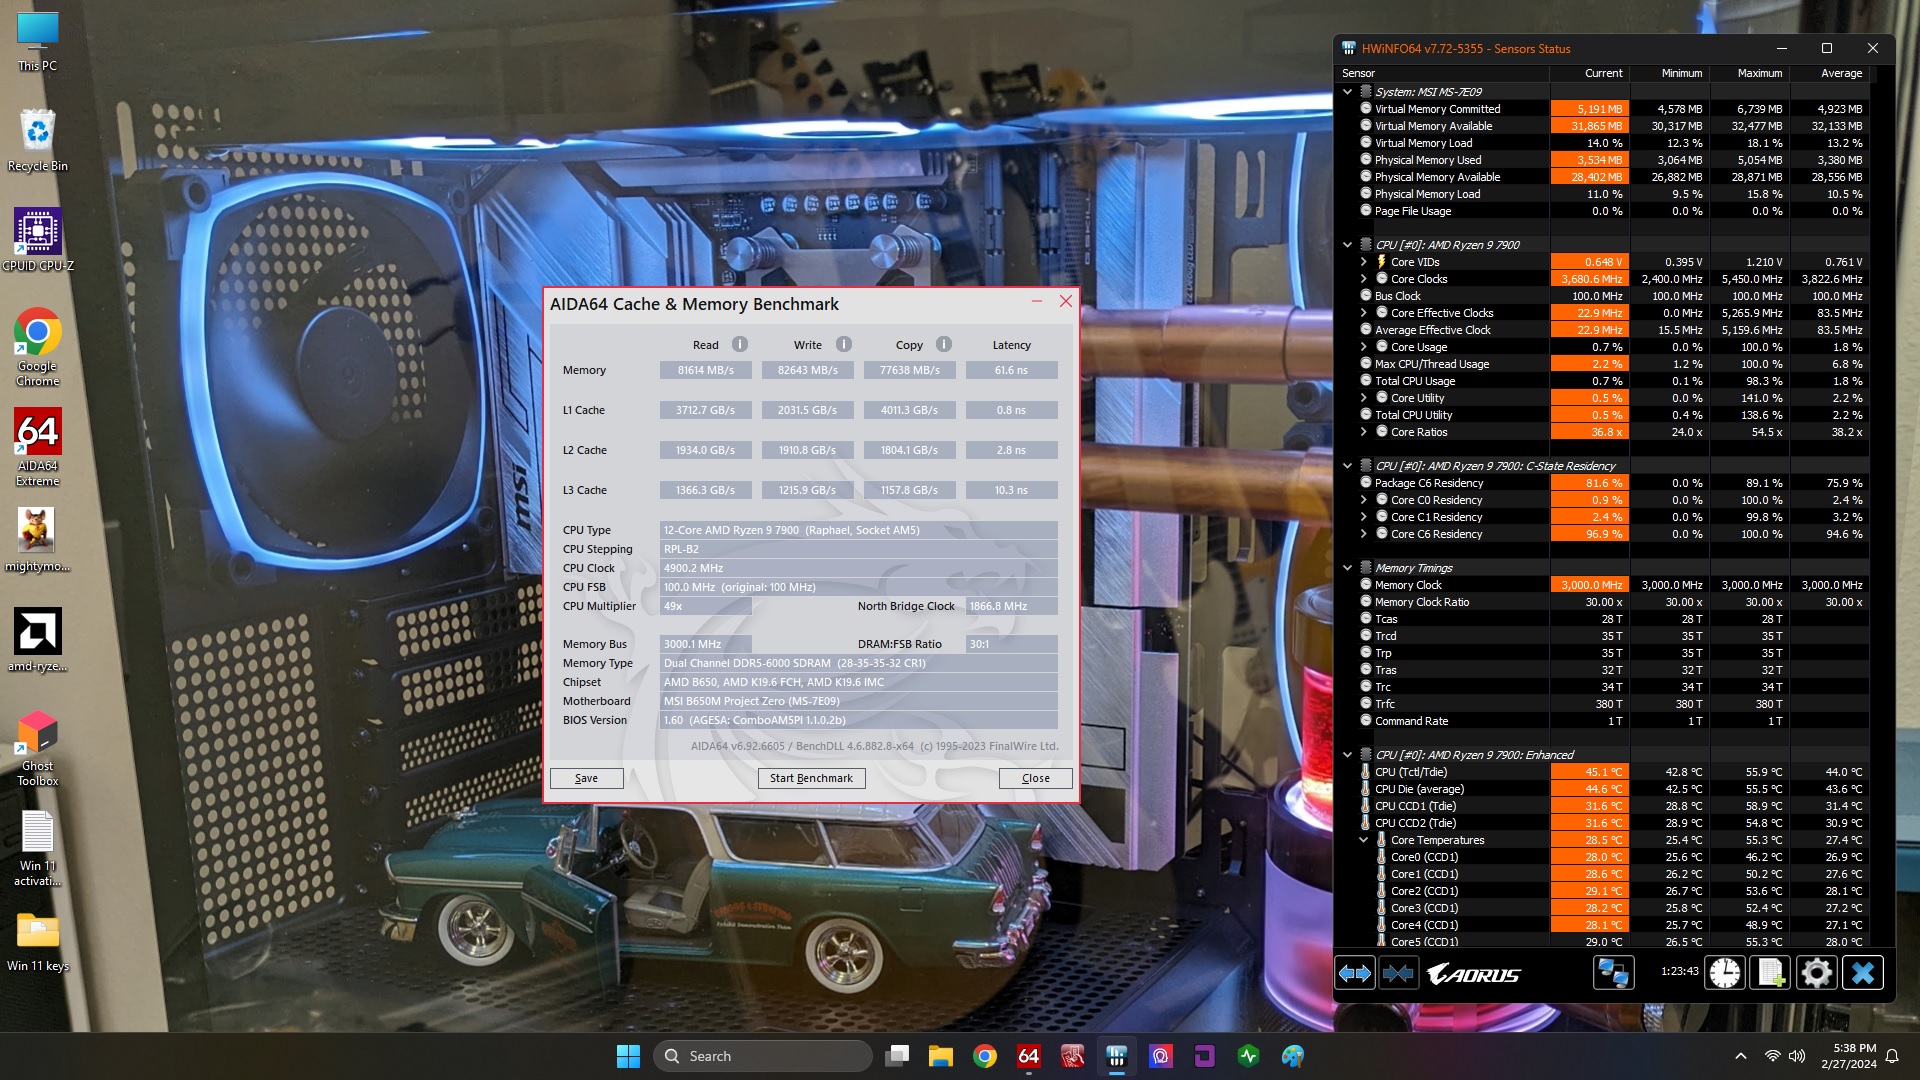Click the Sensor column header
The image size is (1920, 1080).
[1443, 73]
